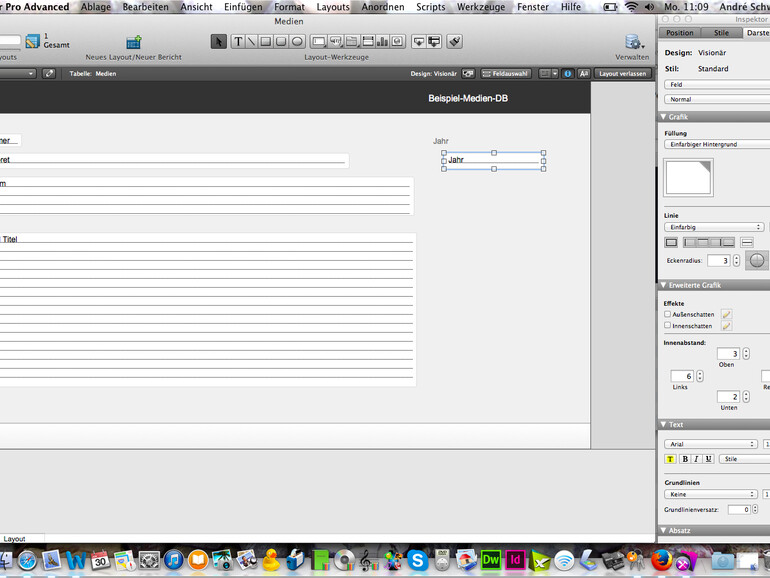770x578 pixels.
Task: Edit Innenschatten settings with pencil icon
Action: [726, 326]
